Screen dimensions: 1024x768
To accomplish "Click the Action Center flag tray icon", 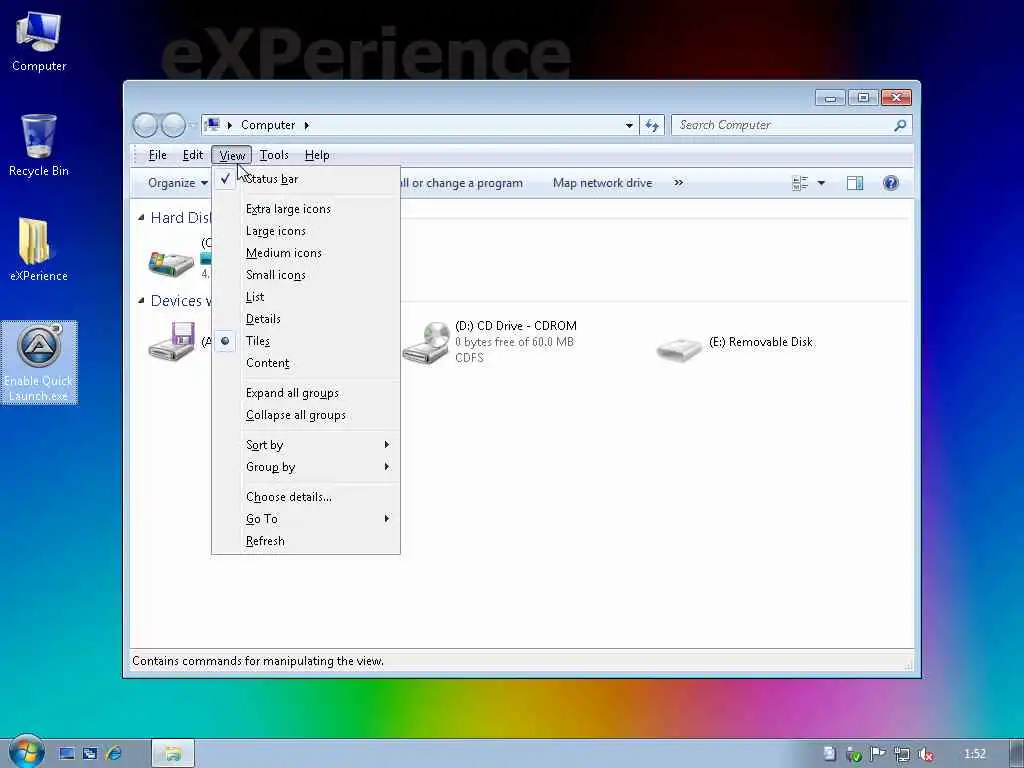I will (x=878, y=754).
